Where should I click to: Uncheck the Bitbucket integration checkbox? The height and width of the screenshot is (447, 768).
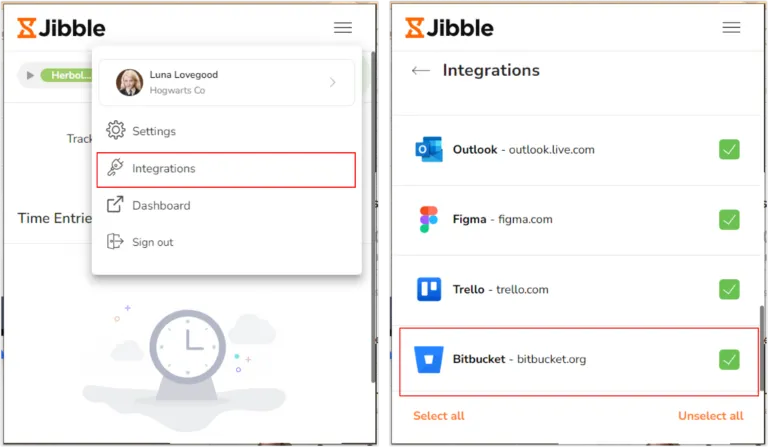point(729,359)
